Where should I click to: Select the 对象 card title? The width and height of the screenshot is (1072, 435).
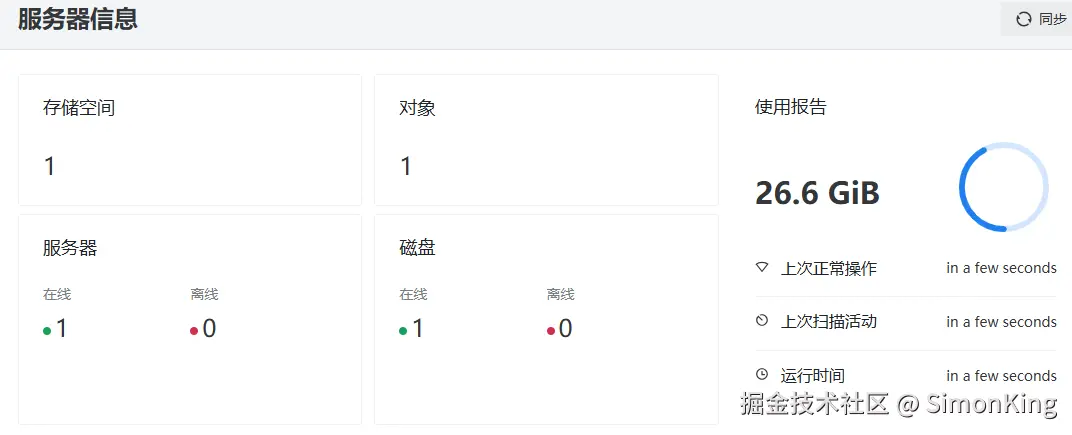pyautogui.click(x=417, y=108)
